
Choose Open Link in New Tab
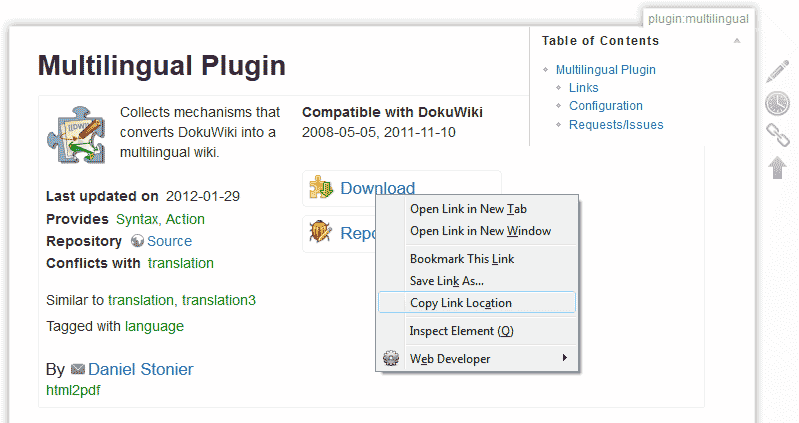(468, 209)
